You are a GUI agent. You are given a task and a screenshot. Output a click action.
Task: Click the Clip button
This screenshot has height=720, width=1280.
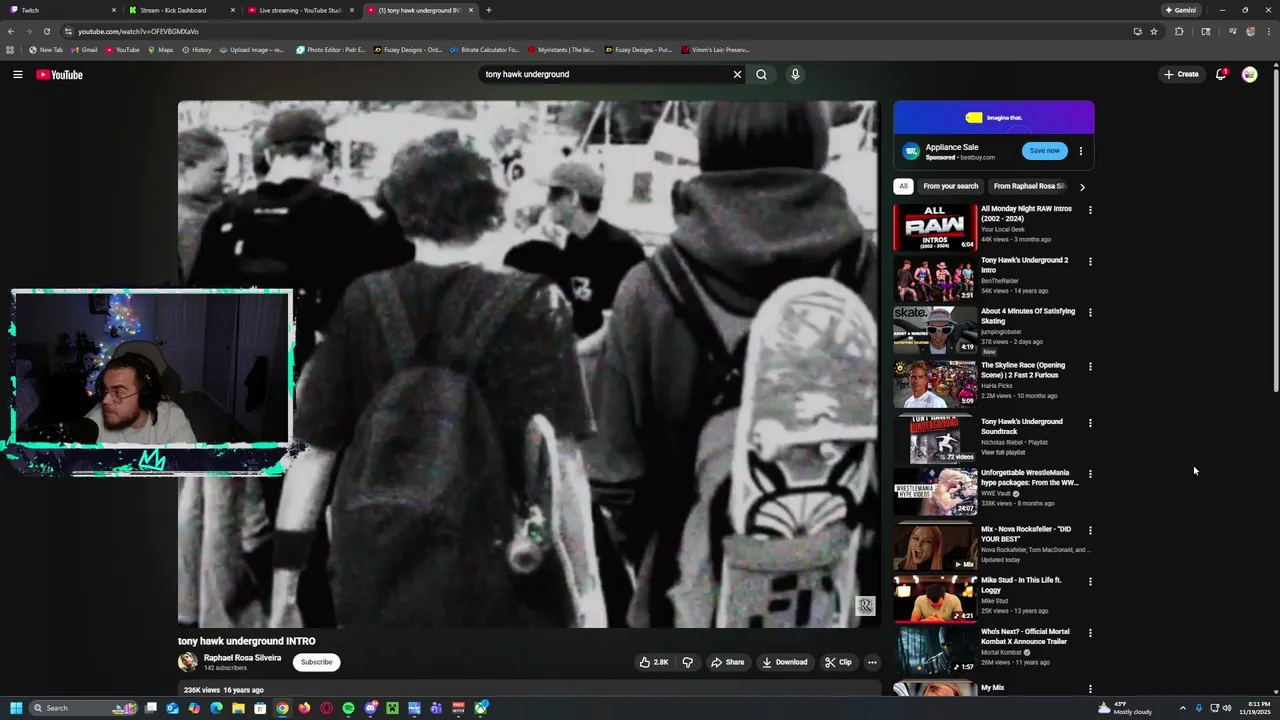pos(838,662)
